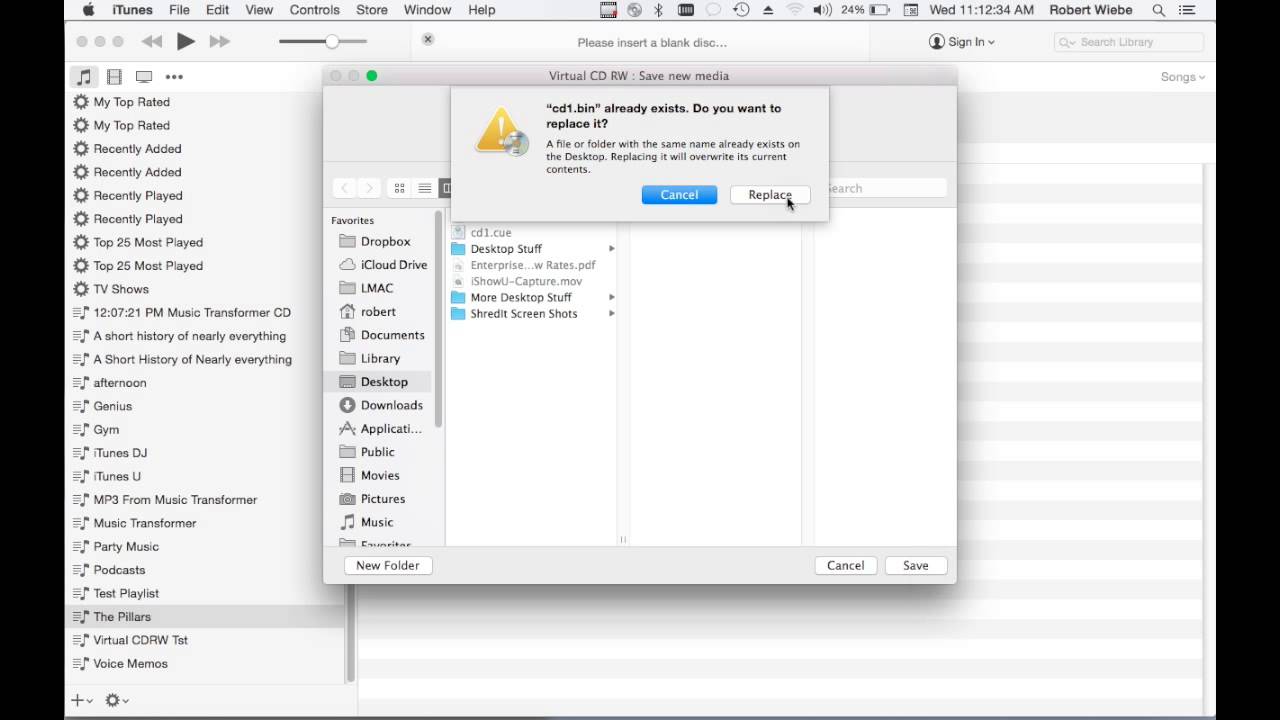Click the New Folder button
Viewport: 1280px width, 720px height.
point(388,565)
